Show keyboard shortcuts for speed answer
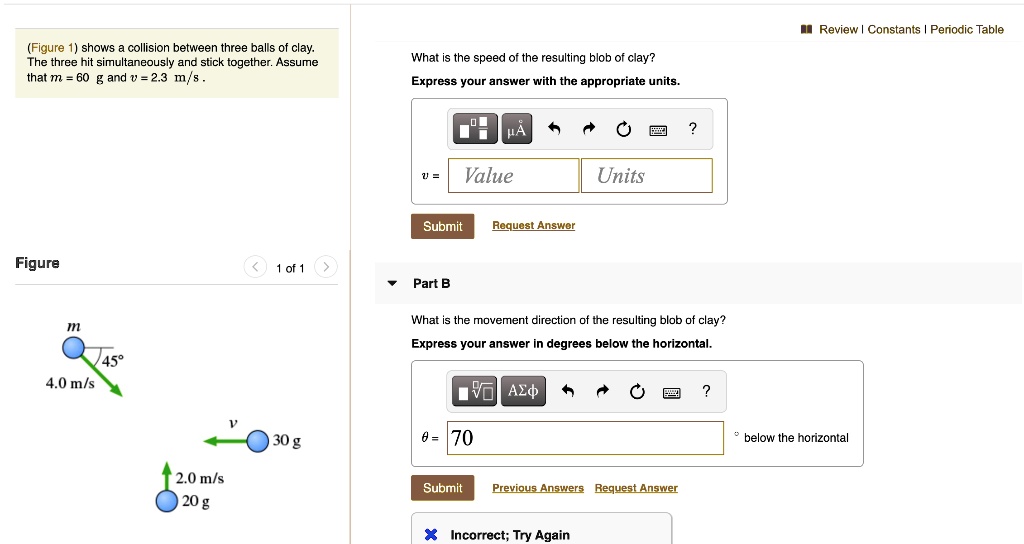 tap(658, 130)
